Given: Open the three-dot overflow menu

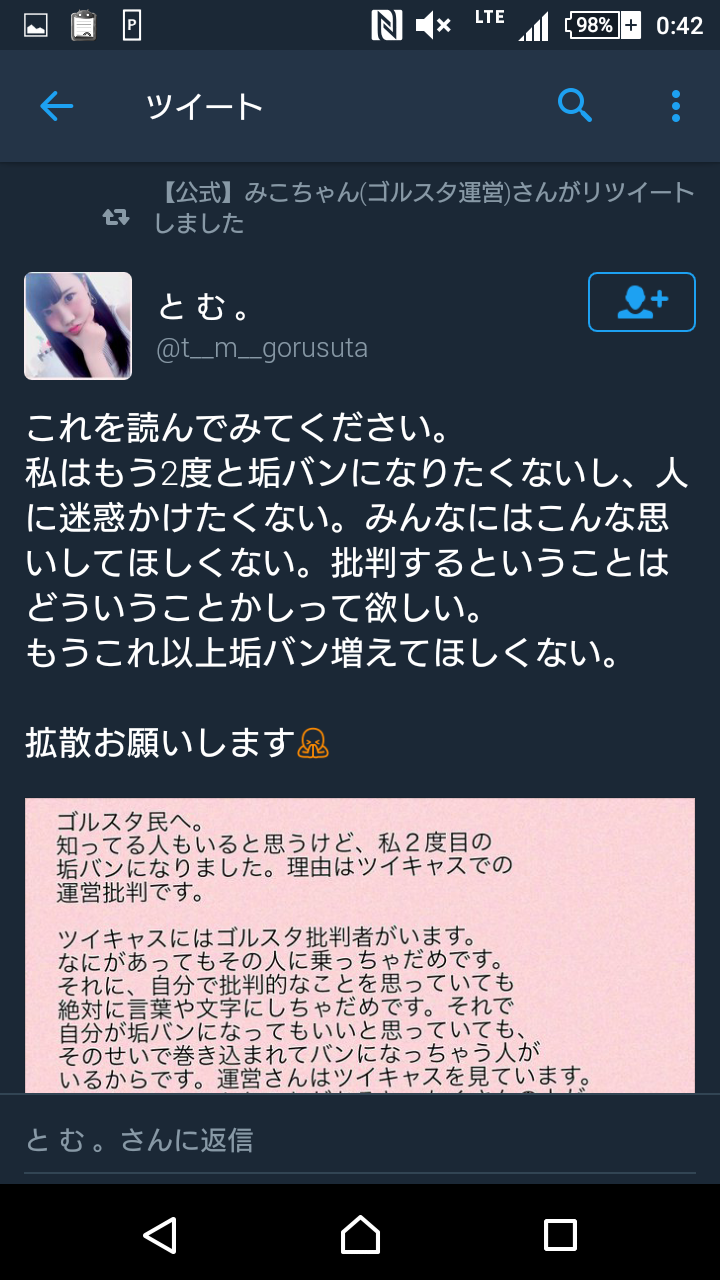Looking at the screenshot, I should (x=676, y=105).
